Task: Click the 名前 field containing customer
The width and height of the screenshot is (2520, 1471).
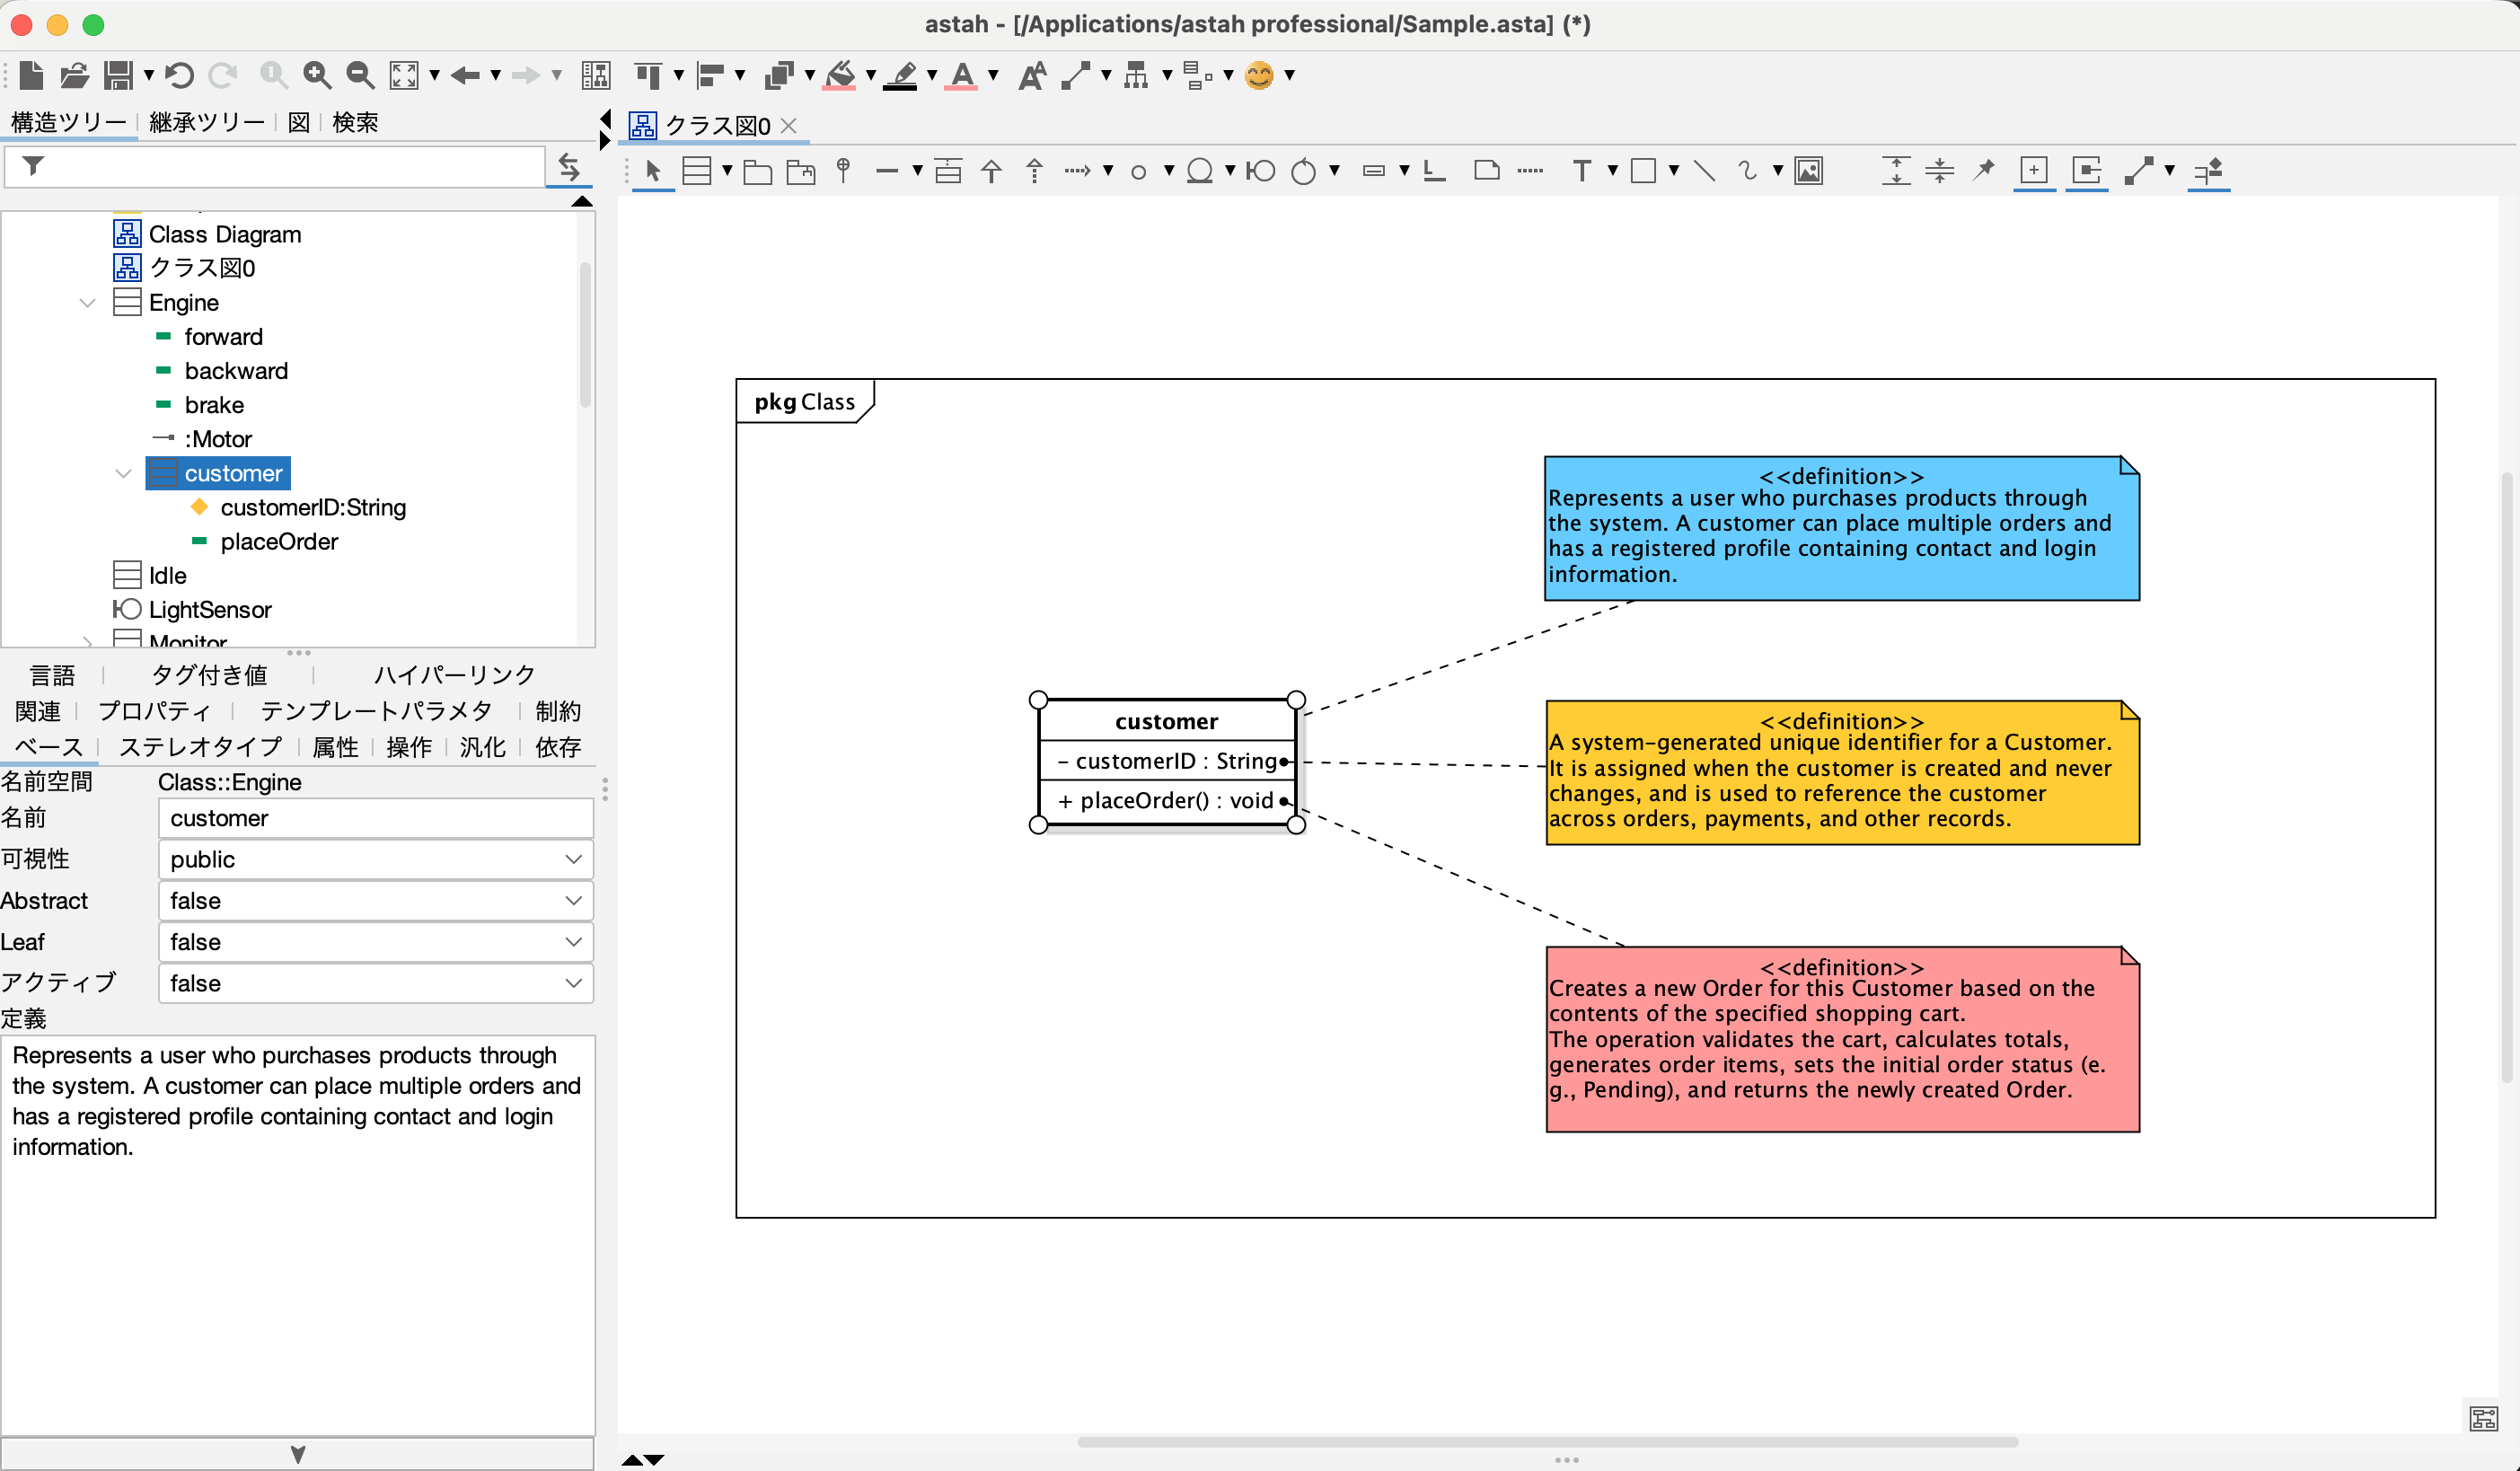Action: (375, 818)
